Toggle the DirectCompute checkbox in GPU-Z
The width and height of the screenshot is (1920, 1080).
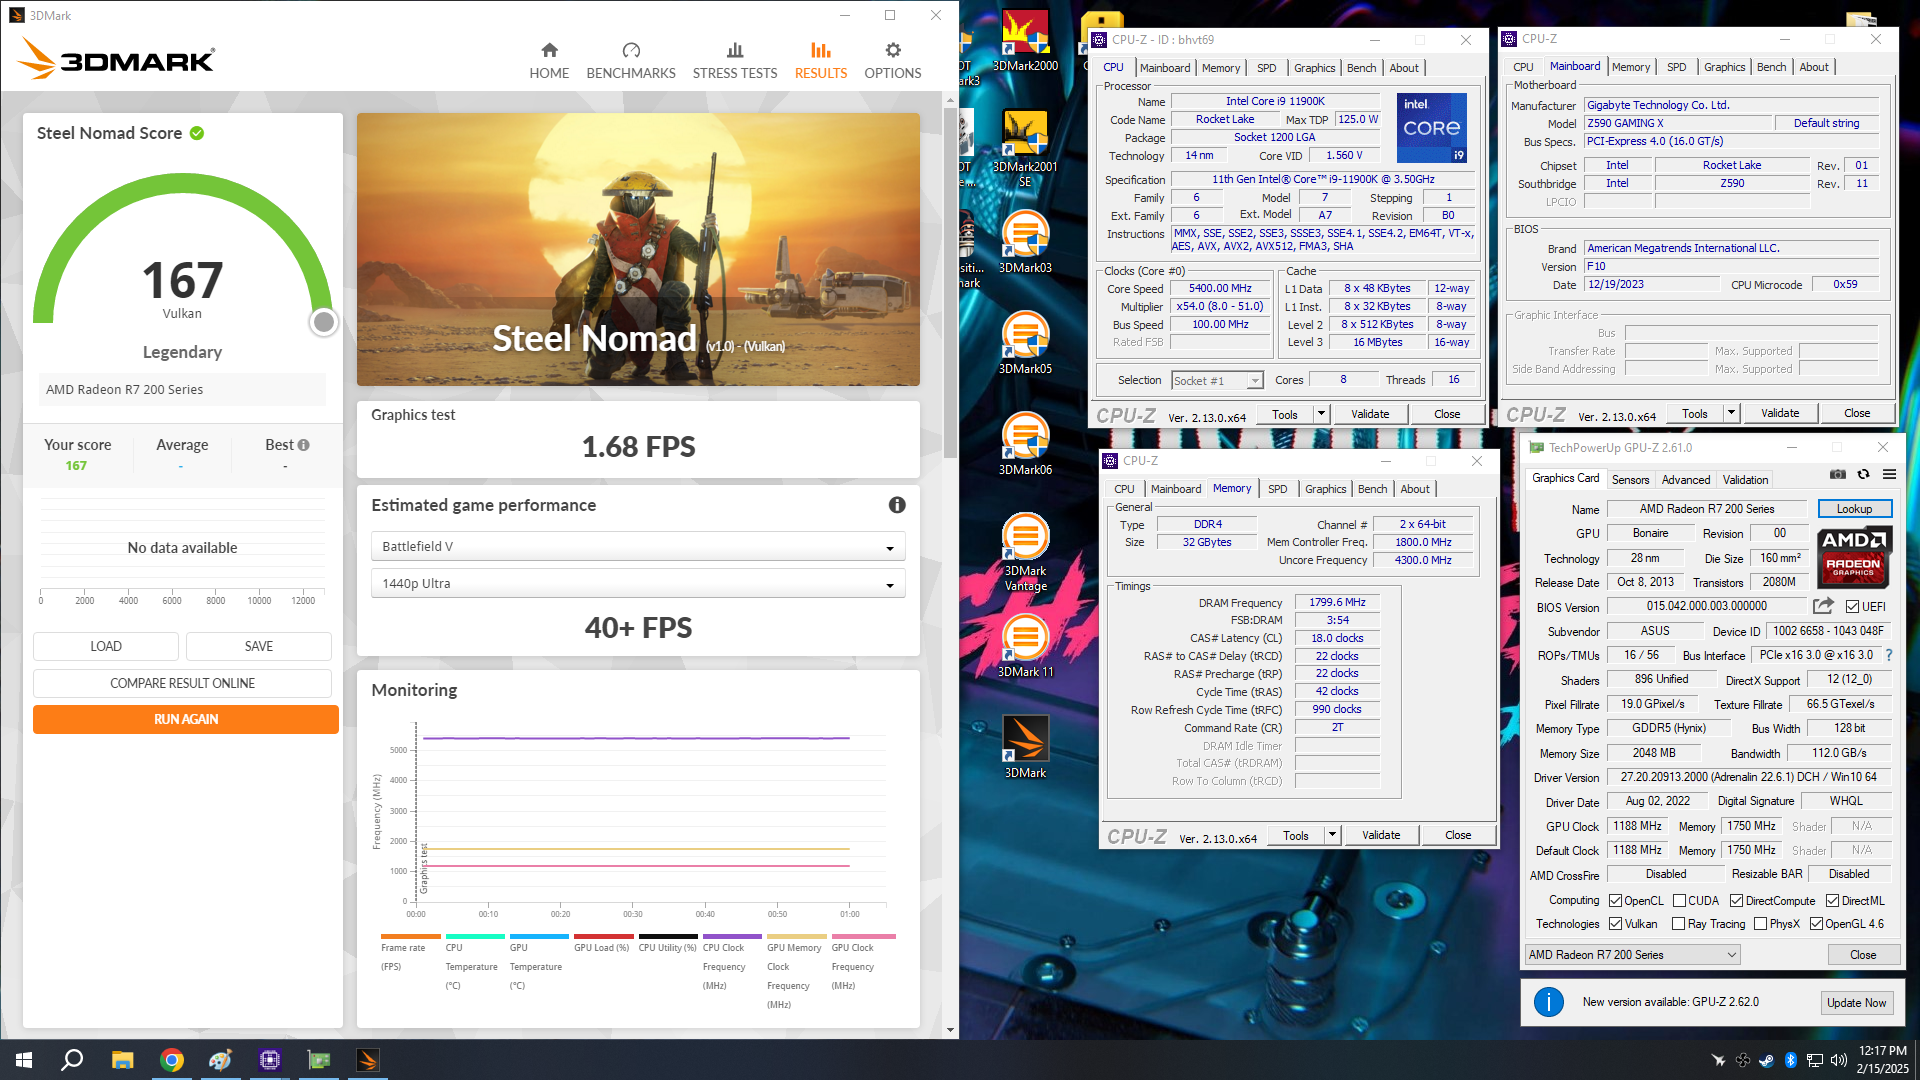(1736, 901)
